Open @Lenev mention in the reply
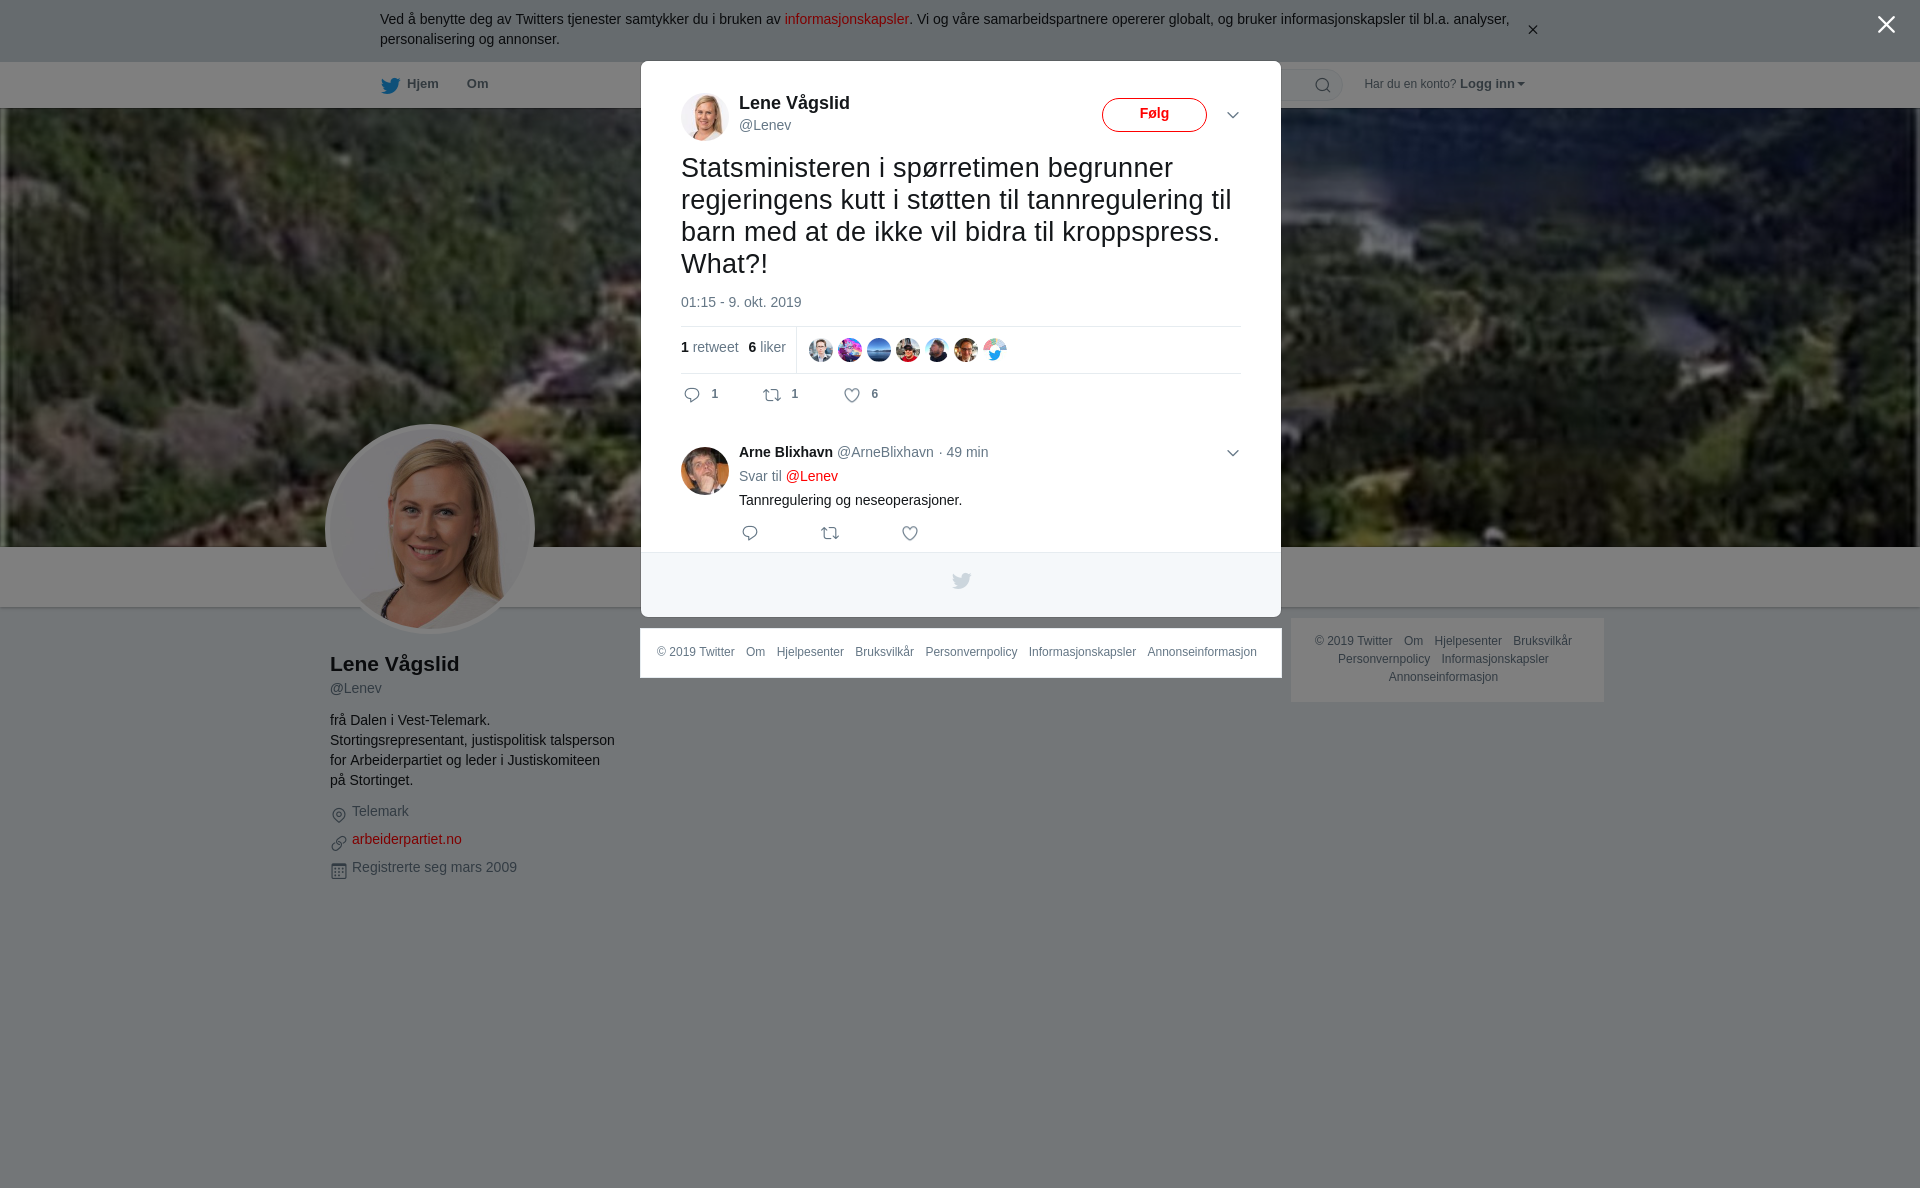This screenshot has width=1920, height=1188. click(812, 476)
